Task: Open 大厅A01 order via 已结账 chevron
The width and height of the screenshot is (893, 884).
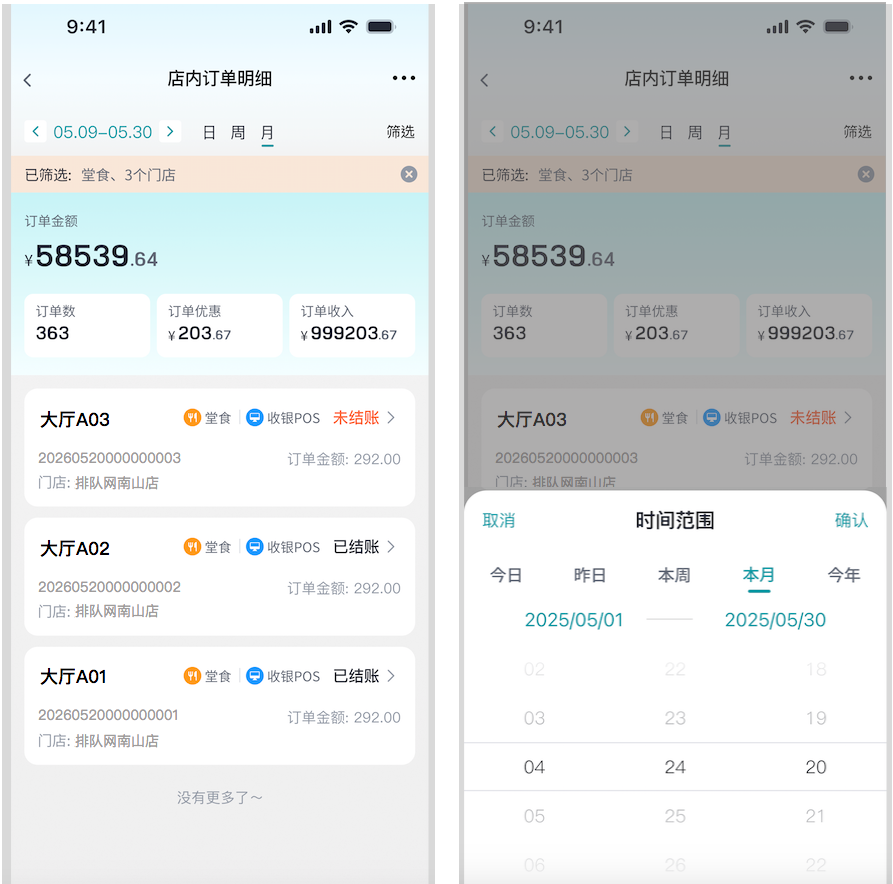Action: [391, 676]
